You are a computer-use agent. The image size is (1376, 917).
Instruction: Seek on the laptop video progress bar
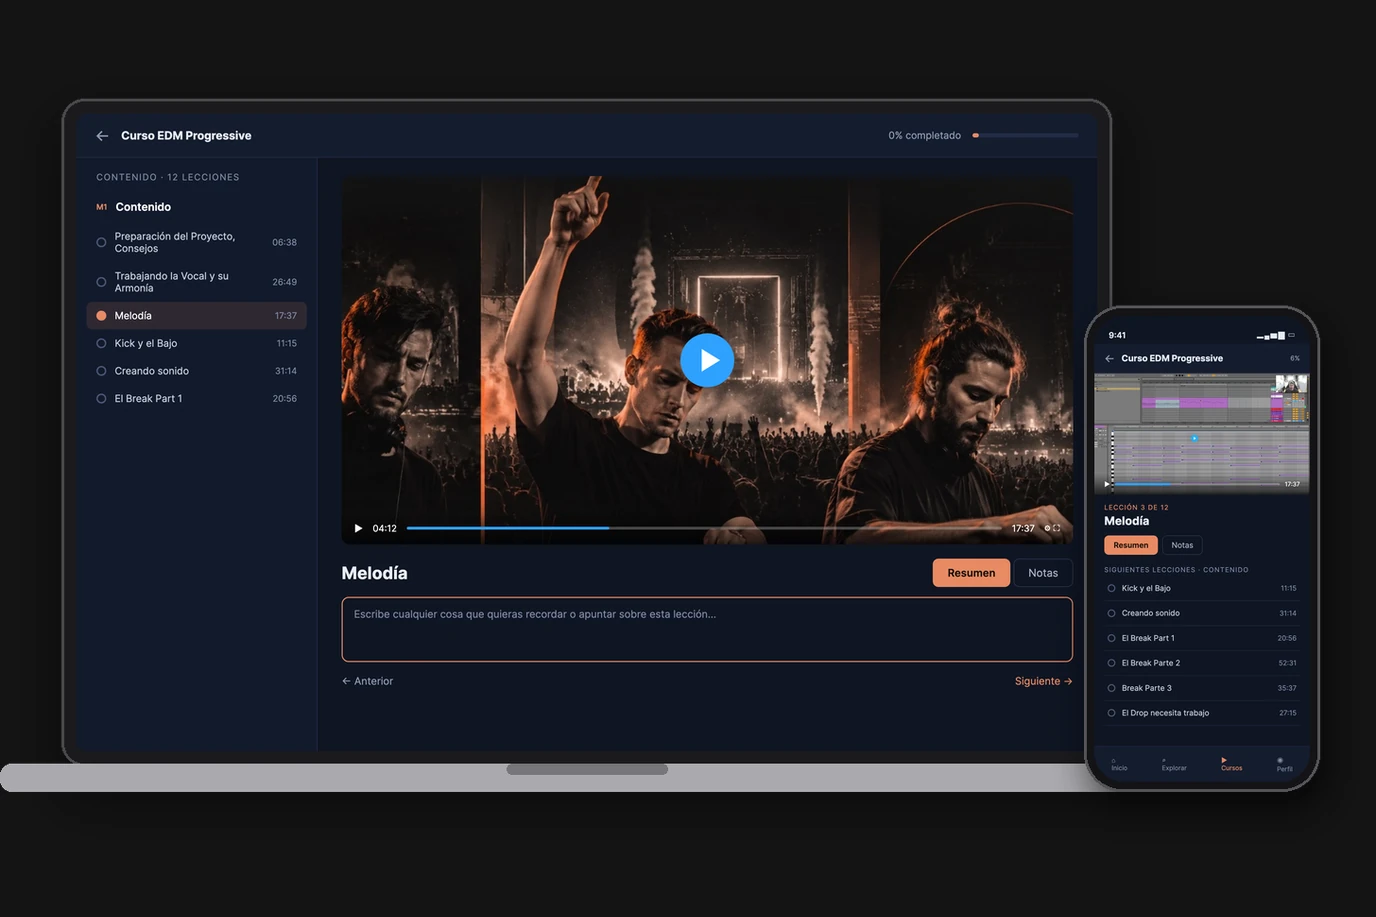click(703, 528)
